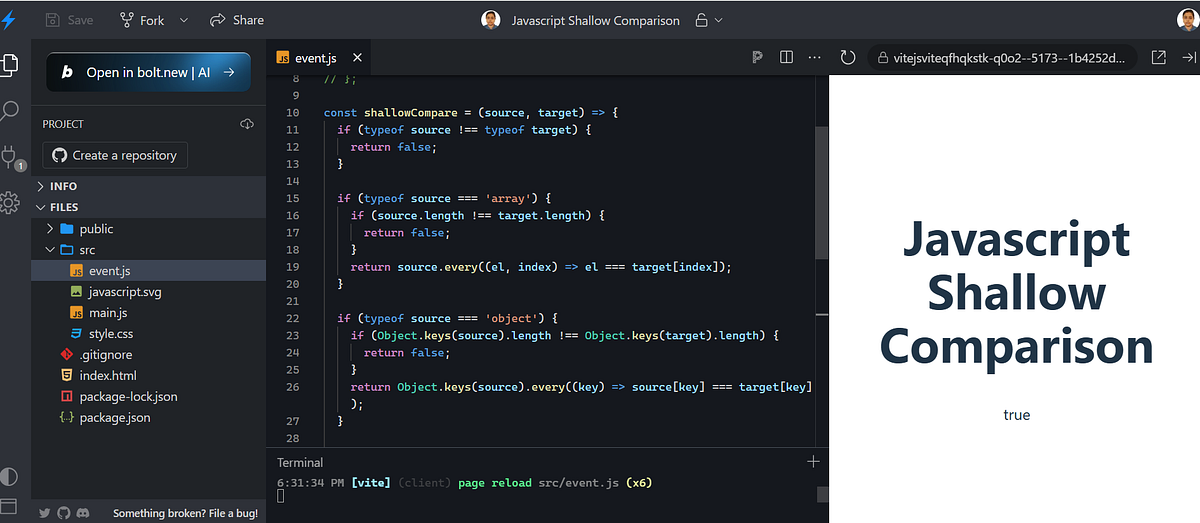
Task: Collapse the src folder
Action: click(x=148, y=249)
